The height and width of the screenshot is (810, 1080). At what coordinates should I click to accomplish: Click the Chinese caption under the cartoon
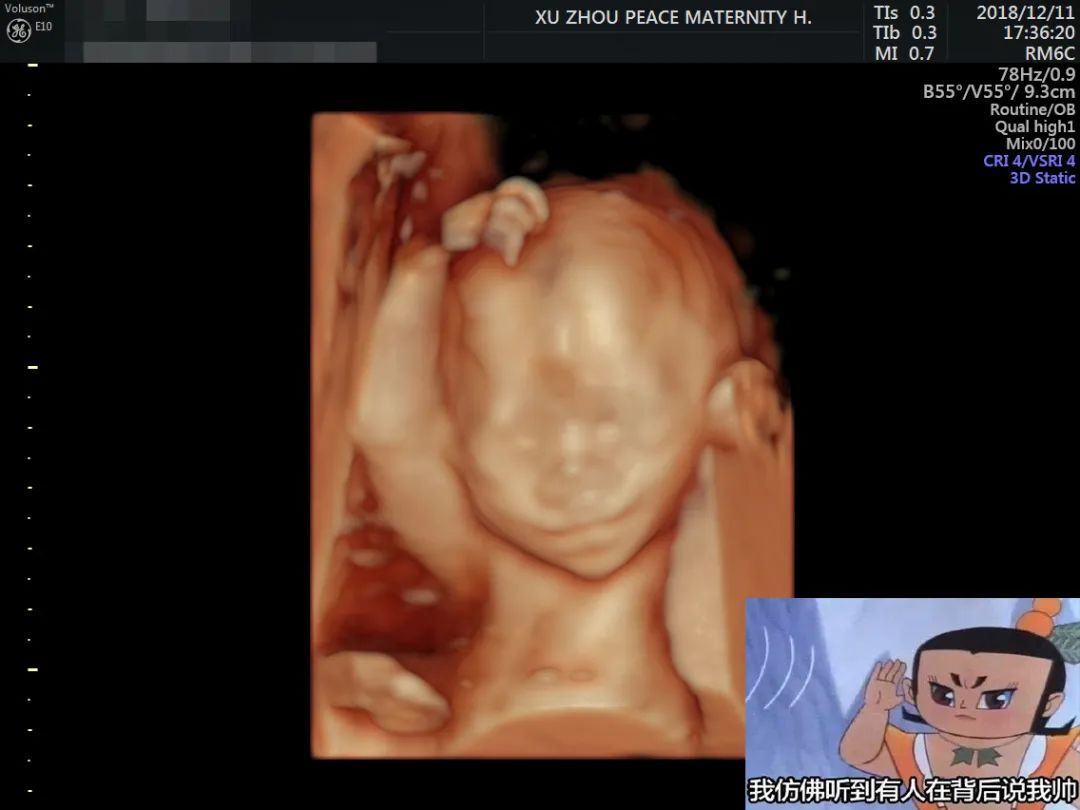point(912,791)
